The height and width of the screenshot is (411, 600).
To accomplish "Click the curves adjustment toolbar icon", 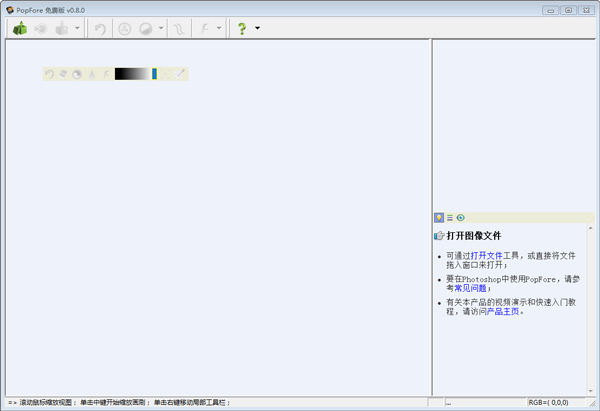I will (x=178, y=29).
